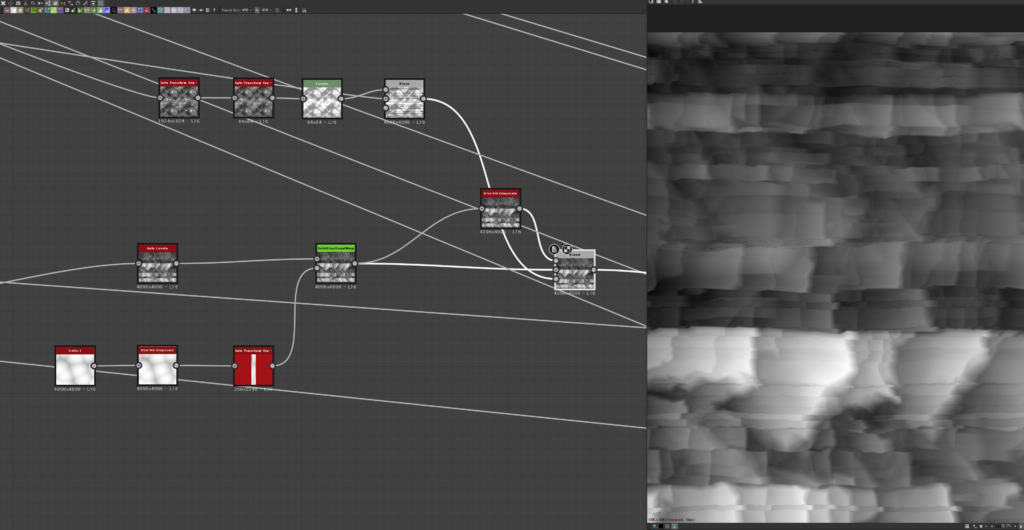Screen dimensions: 1024x530
Task: Select the gray swatch in 2D view footer
Action: (x=667, y=526)
